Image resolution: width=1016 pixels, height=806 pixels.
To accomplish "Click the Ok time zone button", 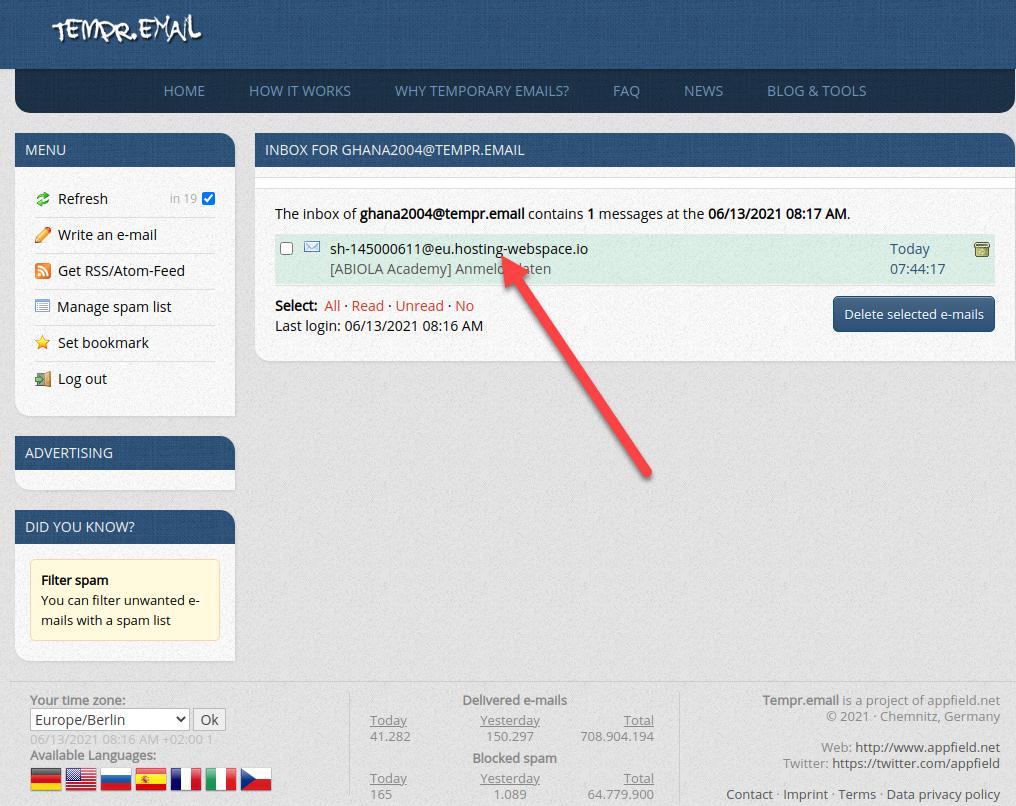I will click(x=209, y=720).
